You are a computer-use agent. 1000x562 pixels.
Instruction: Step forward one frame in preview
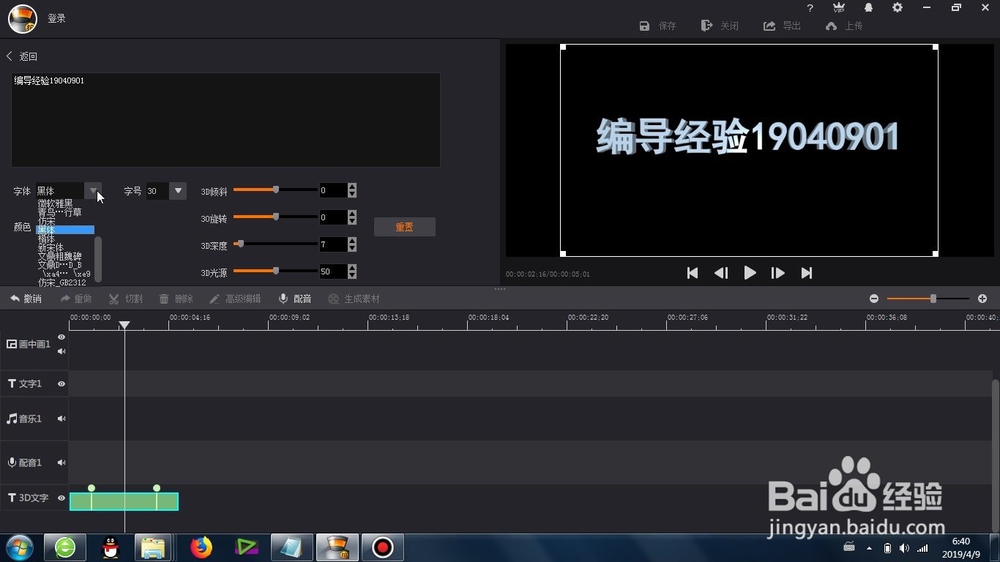tap(777, 273)
